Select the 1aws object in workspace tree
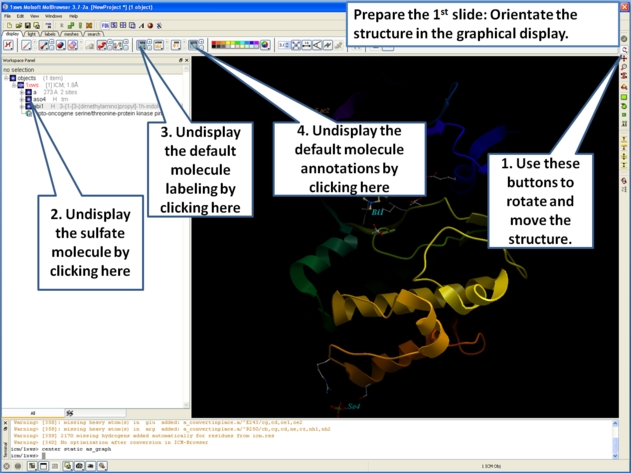 click(x=32, y=85)
